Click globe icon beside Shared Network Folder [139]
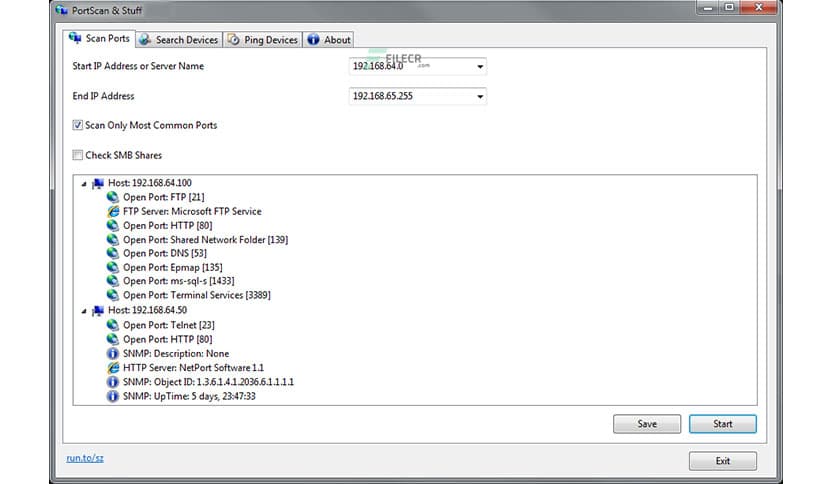 pos(112,240)
